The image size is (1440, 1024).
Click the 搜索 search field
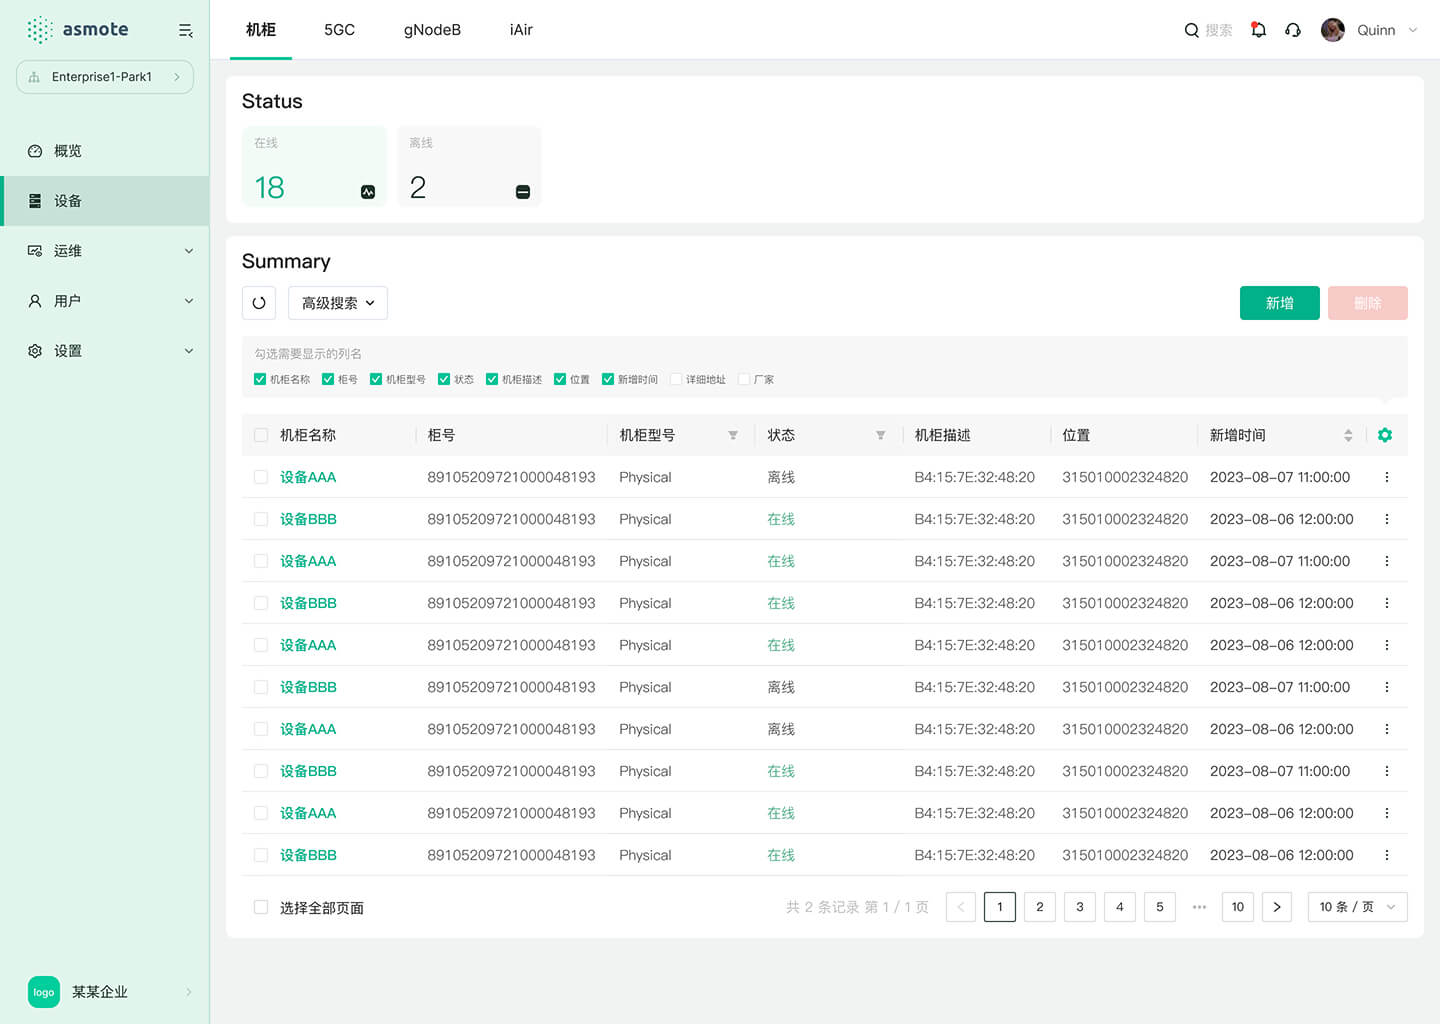tap(1217, 30)
